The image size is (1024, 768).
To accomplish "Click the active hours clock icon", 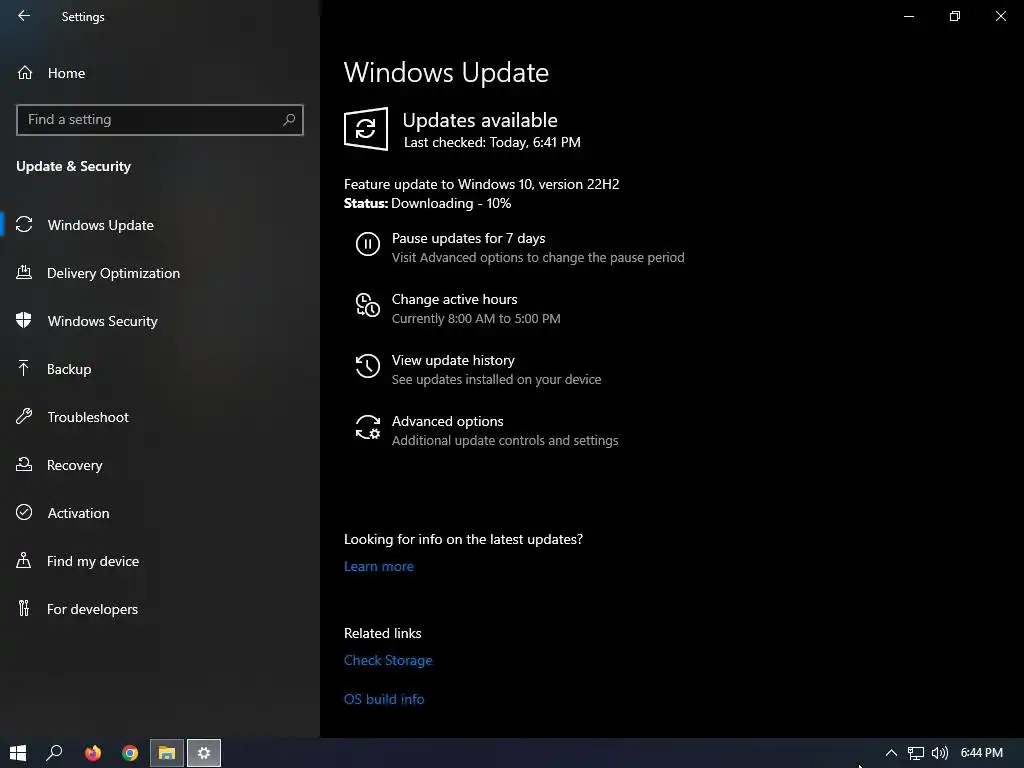I will point(368,305).
